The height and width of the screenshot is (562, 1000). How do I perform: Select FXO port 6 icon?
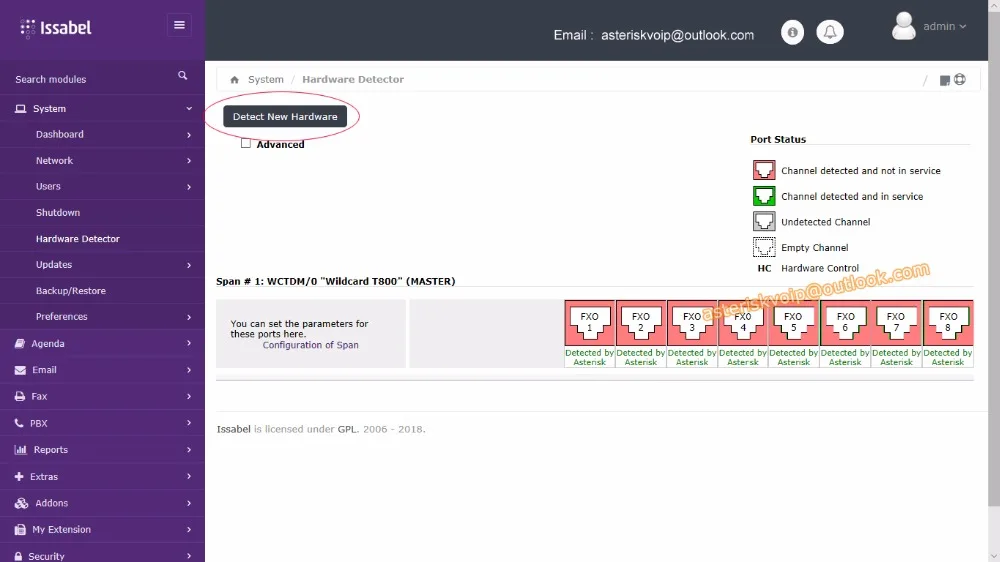[845, 323]
